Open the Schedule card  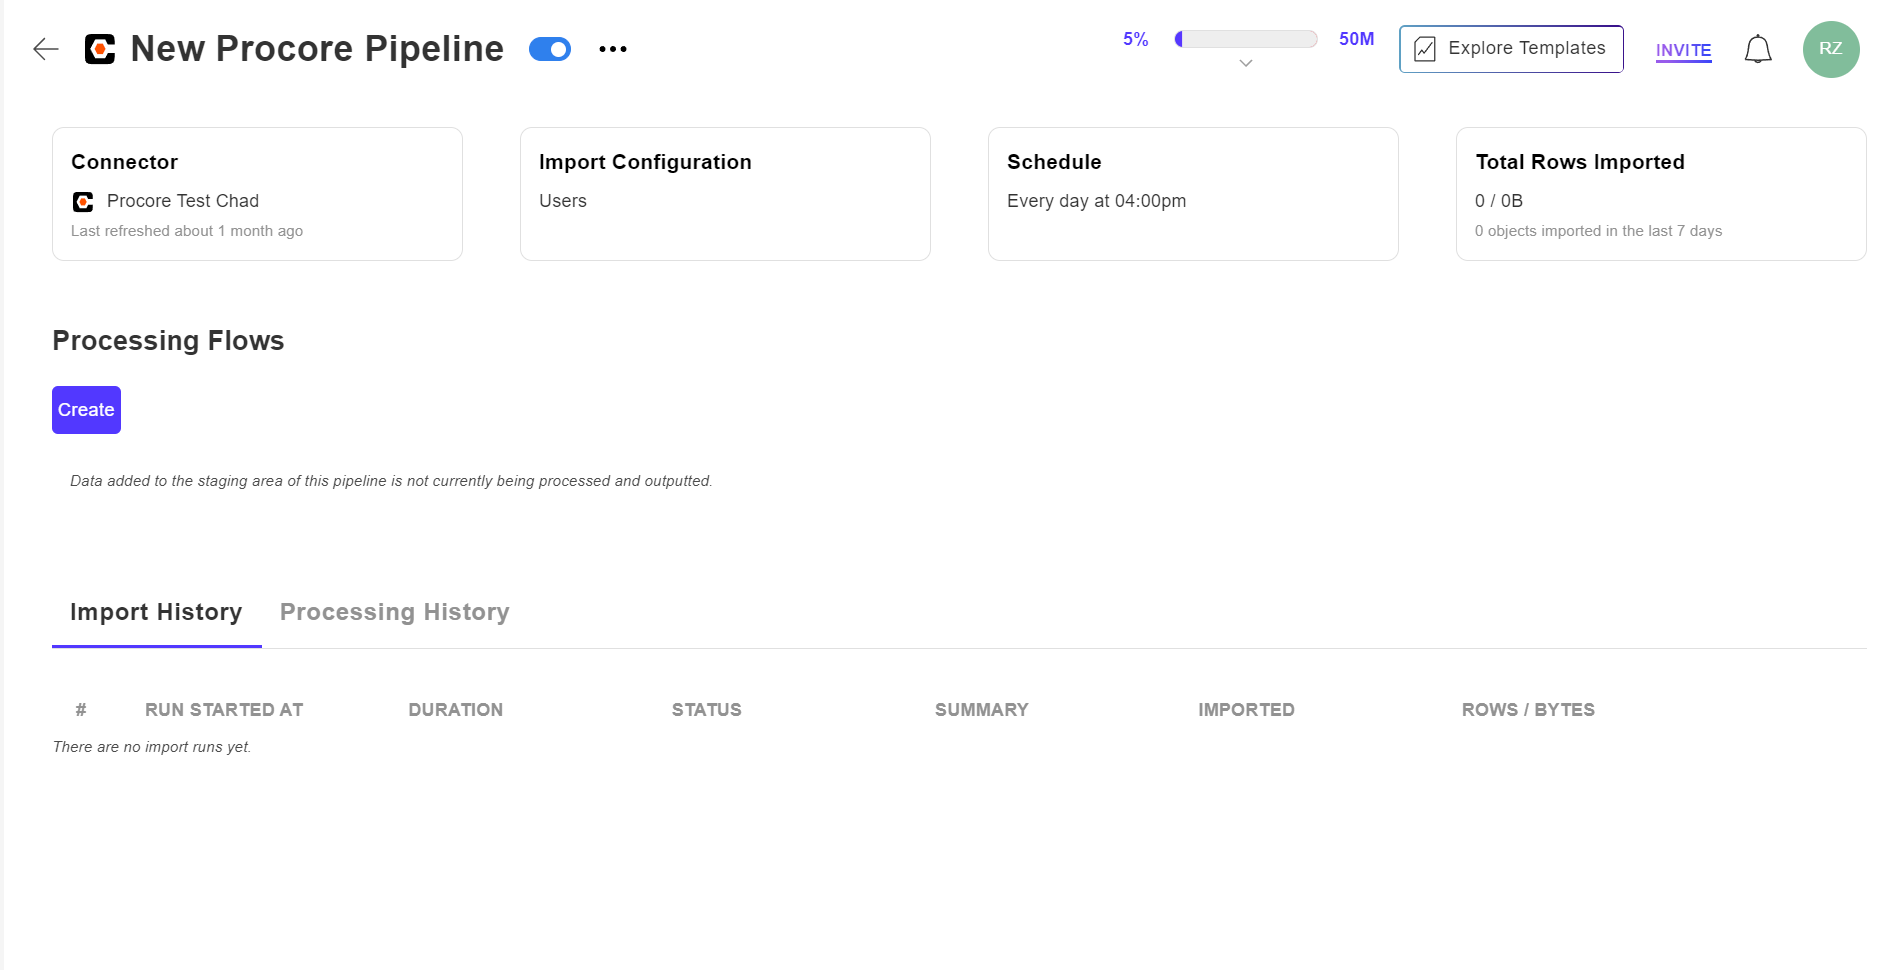coord(1193,194)
